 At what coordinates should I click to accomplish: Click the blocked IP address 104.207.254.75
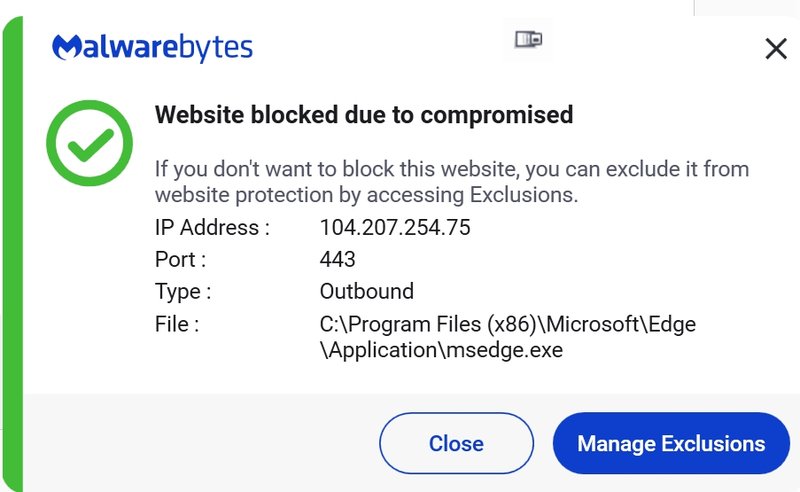click(395, 228)
